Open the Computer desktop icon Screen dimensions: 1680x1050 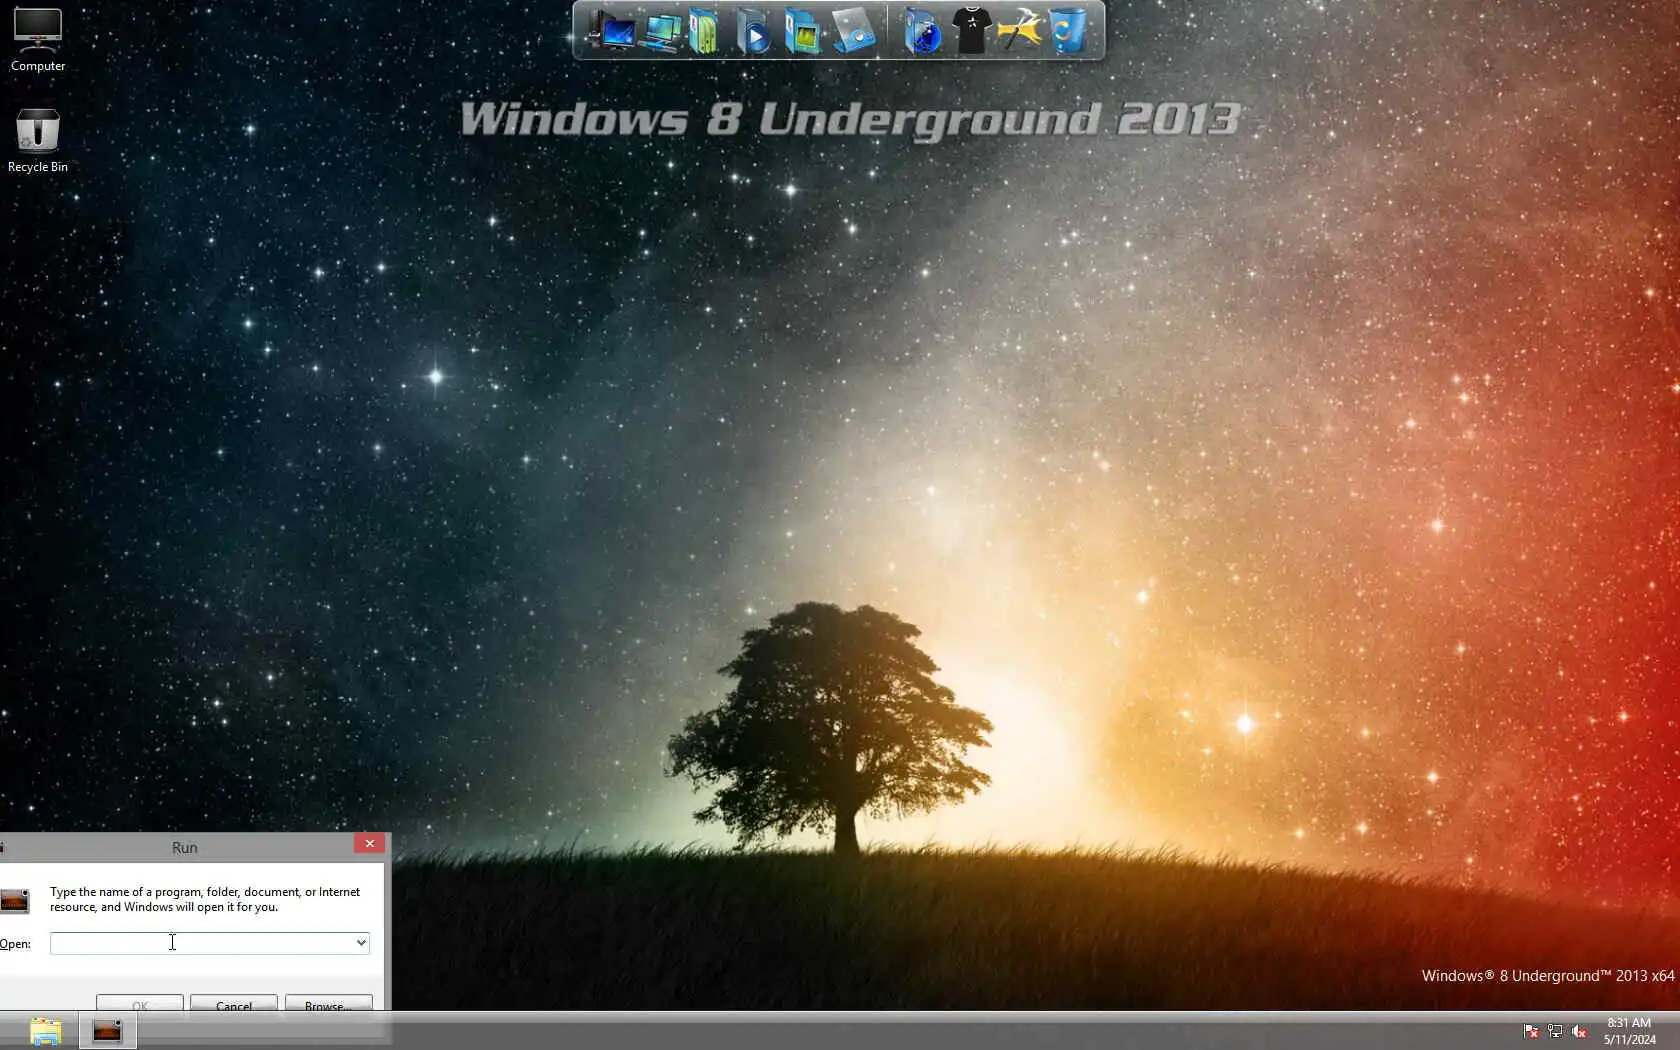pyautogui.click(x=38, y=40)
